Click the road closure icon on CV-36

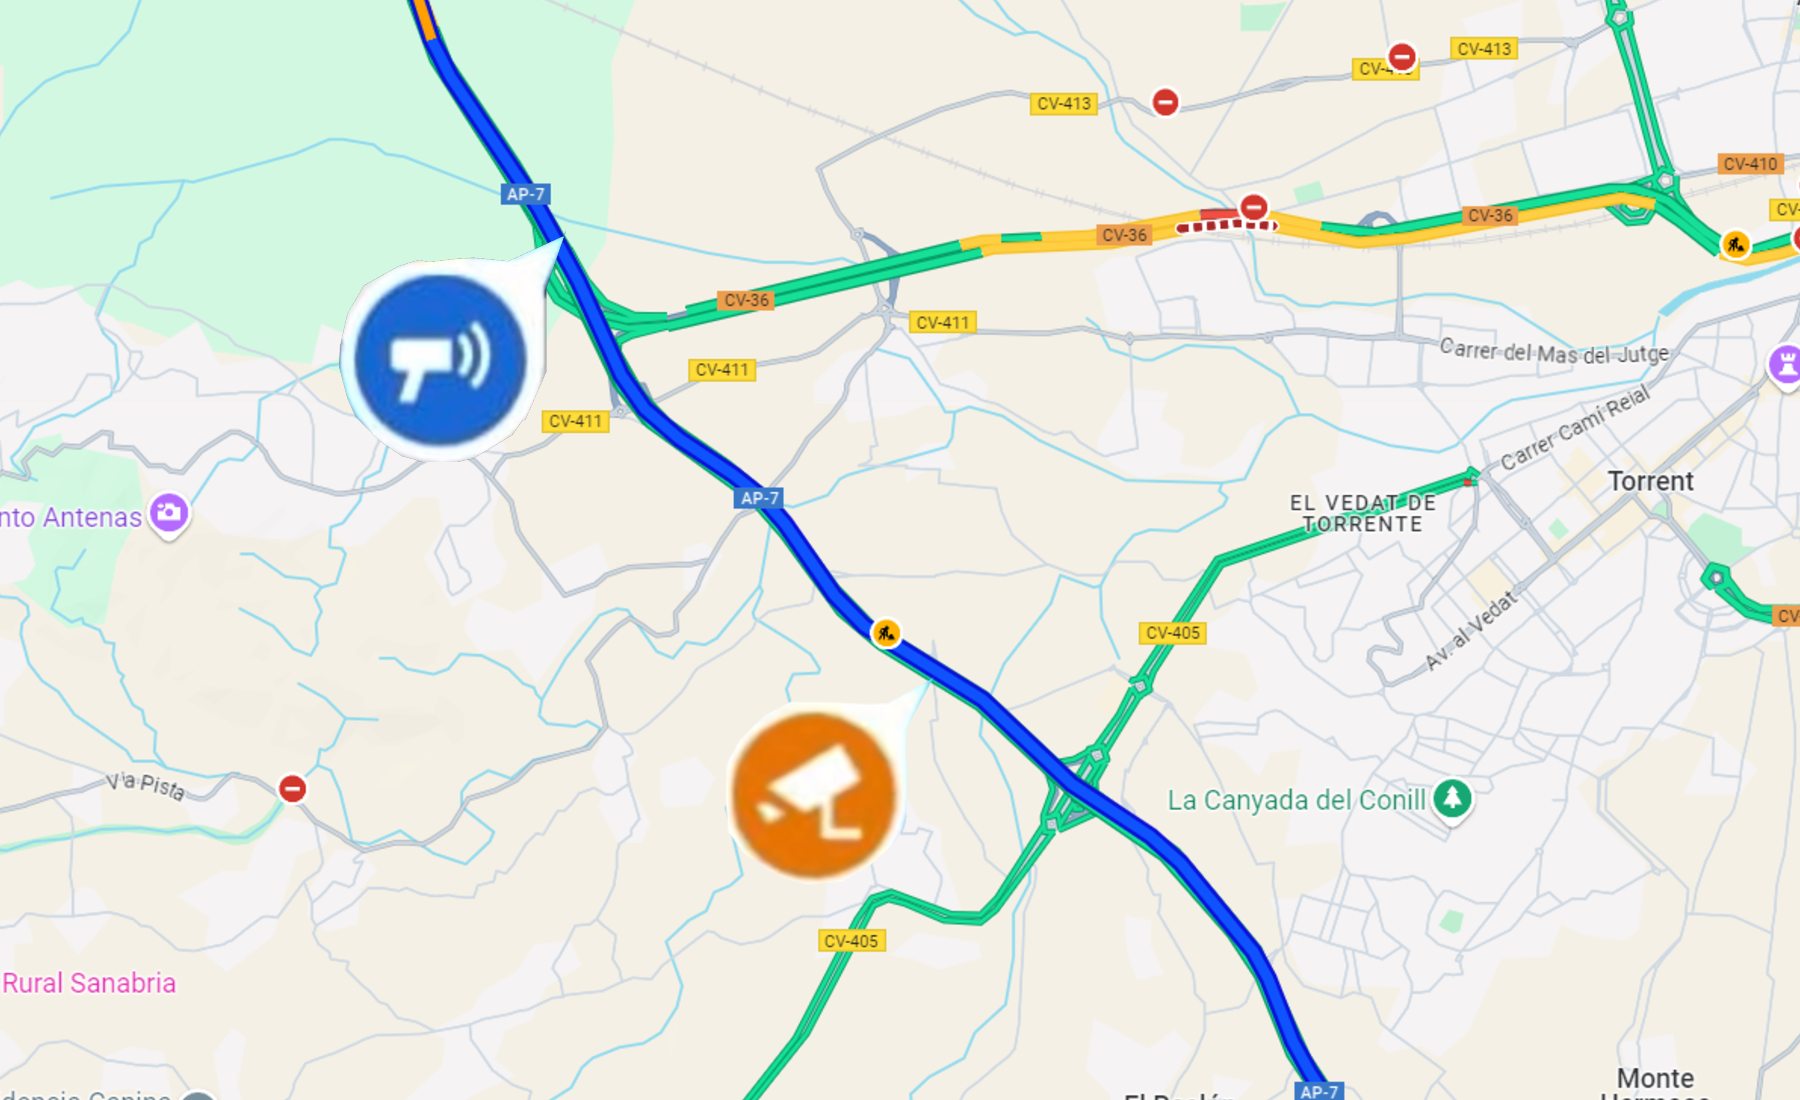point(1253,207)
